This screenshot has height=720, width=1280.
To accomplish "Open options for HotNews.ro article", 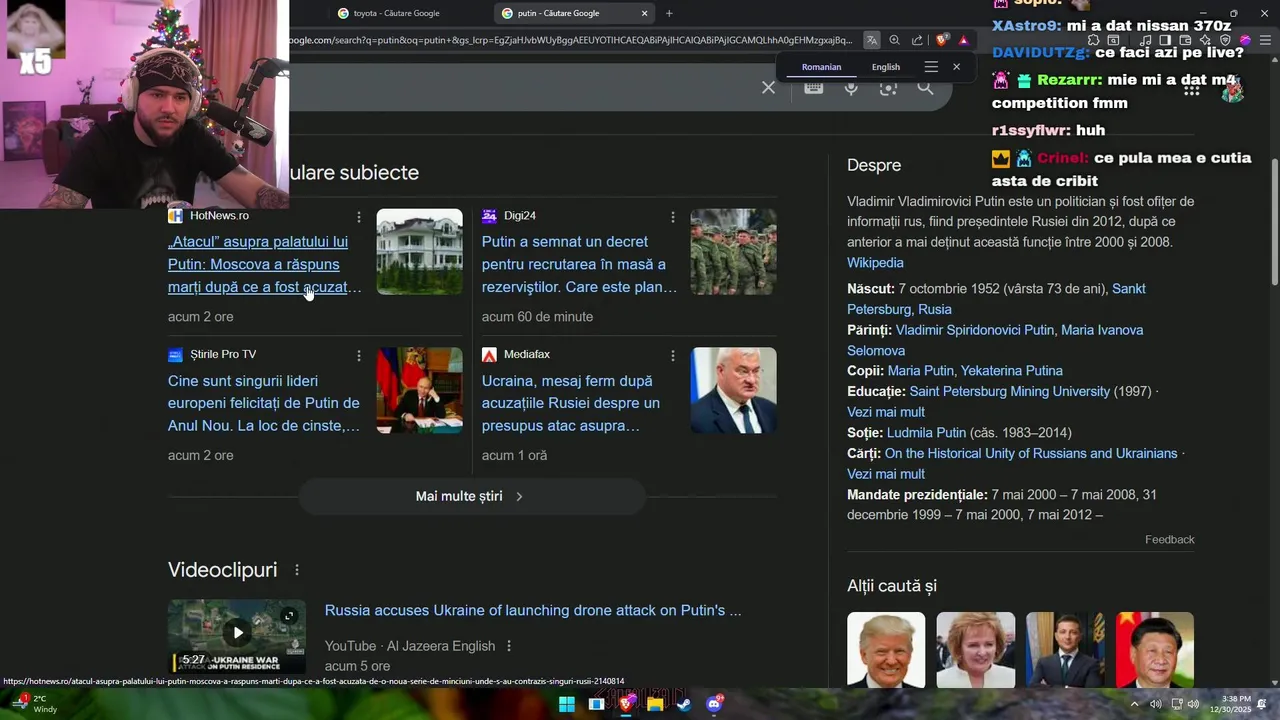I will 359,217.
